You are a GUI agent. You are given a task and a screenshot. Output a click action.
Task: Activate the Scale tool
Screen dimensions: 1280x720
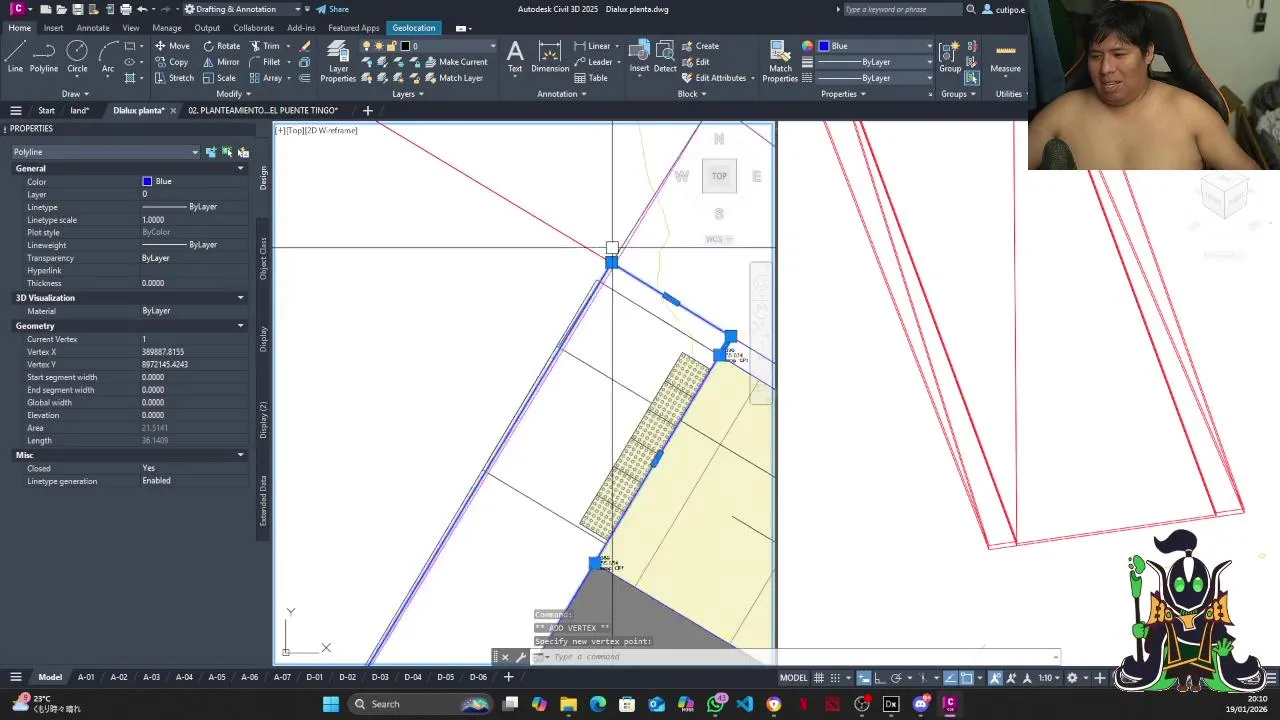(219, 78)
